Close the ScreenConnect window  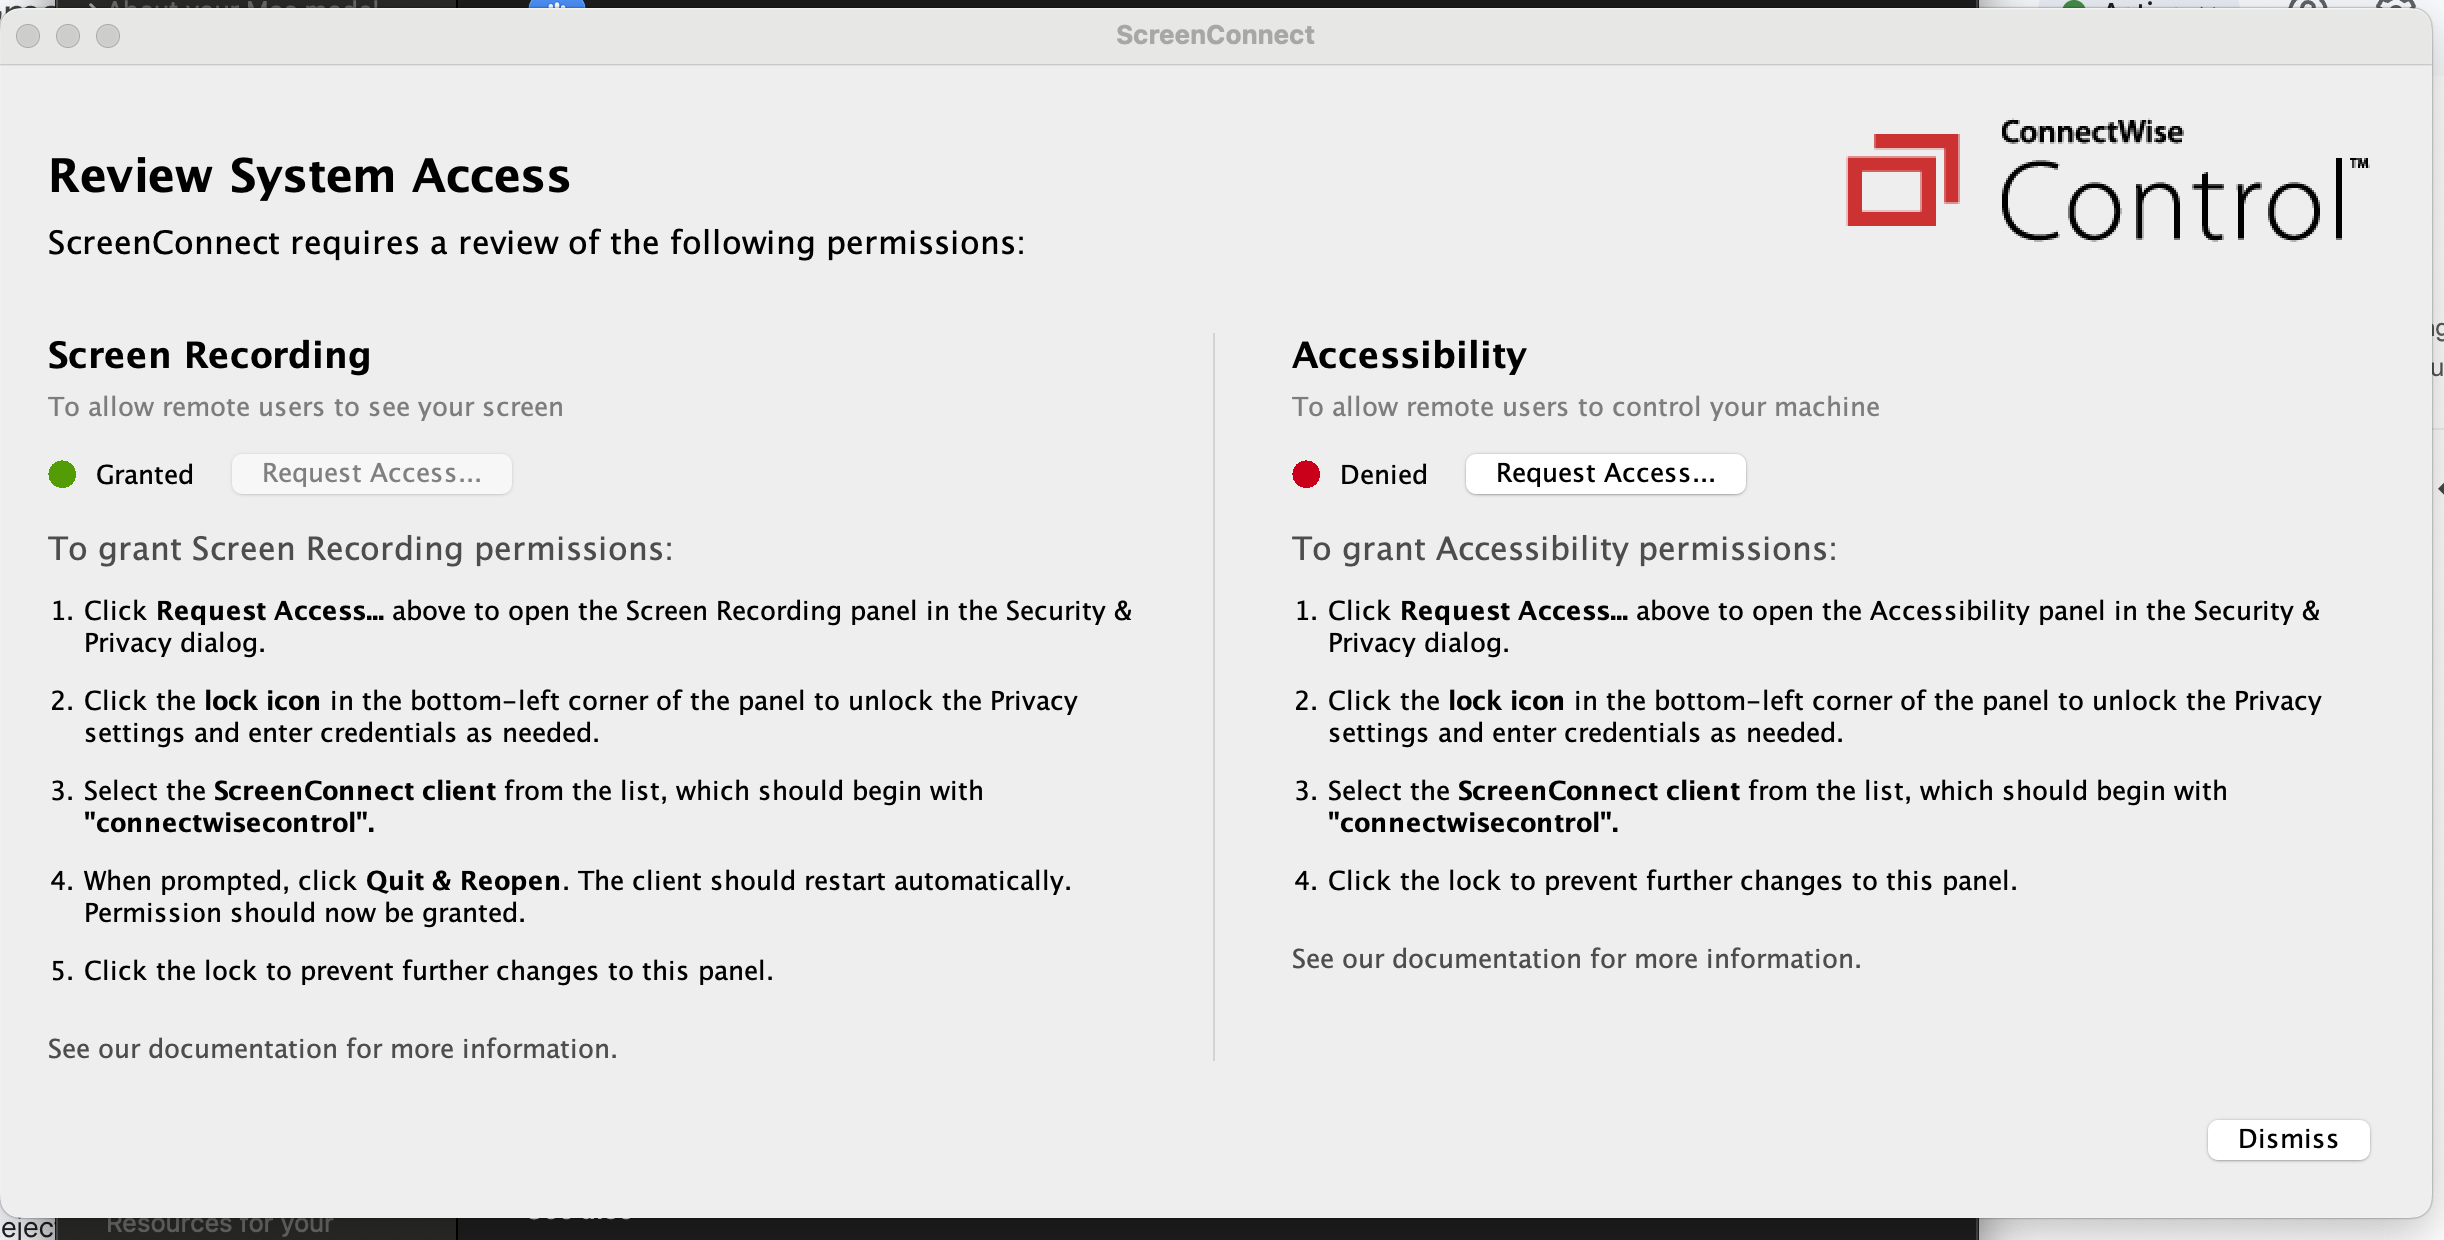(x=28, y=36)
